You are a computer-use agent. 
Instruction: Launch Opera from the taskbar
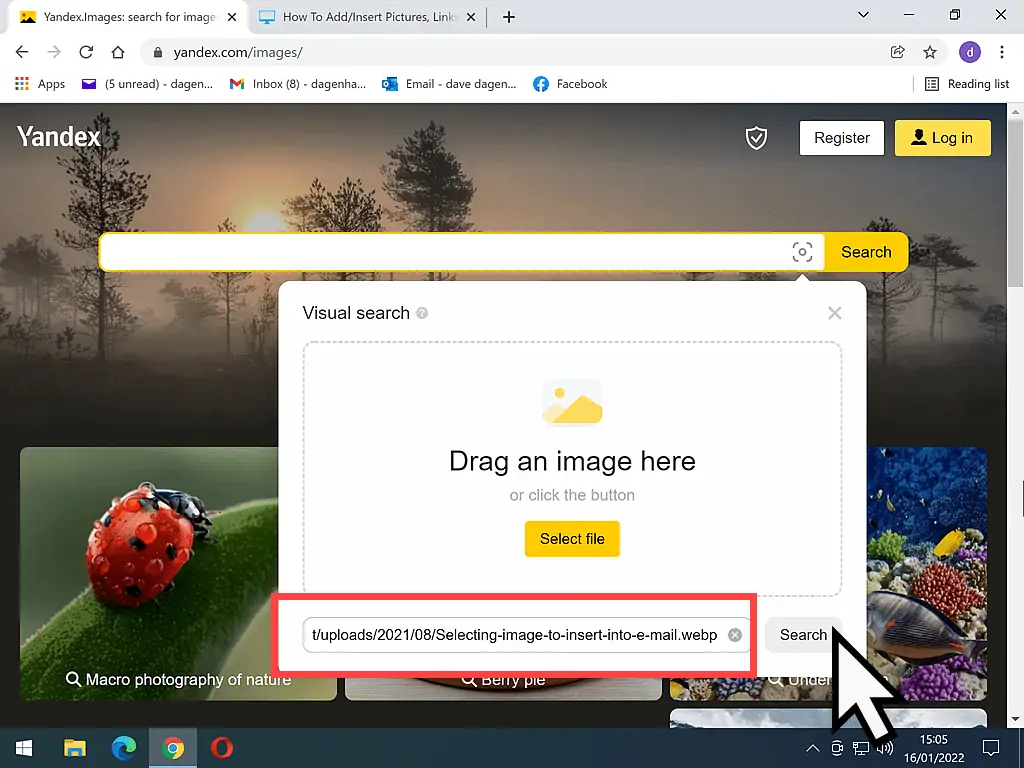click(x=221, y=747)
